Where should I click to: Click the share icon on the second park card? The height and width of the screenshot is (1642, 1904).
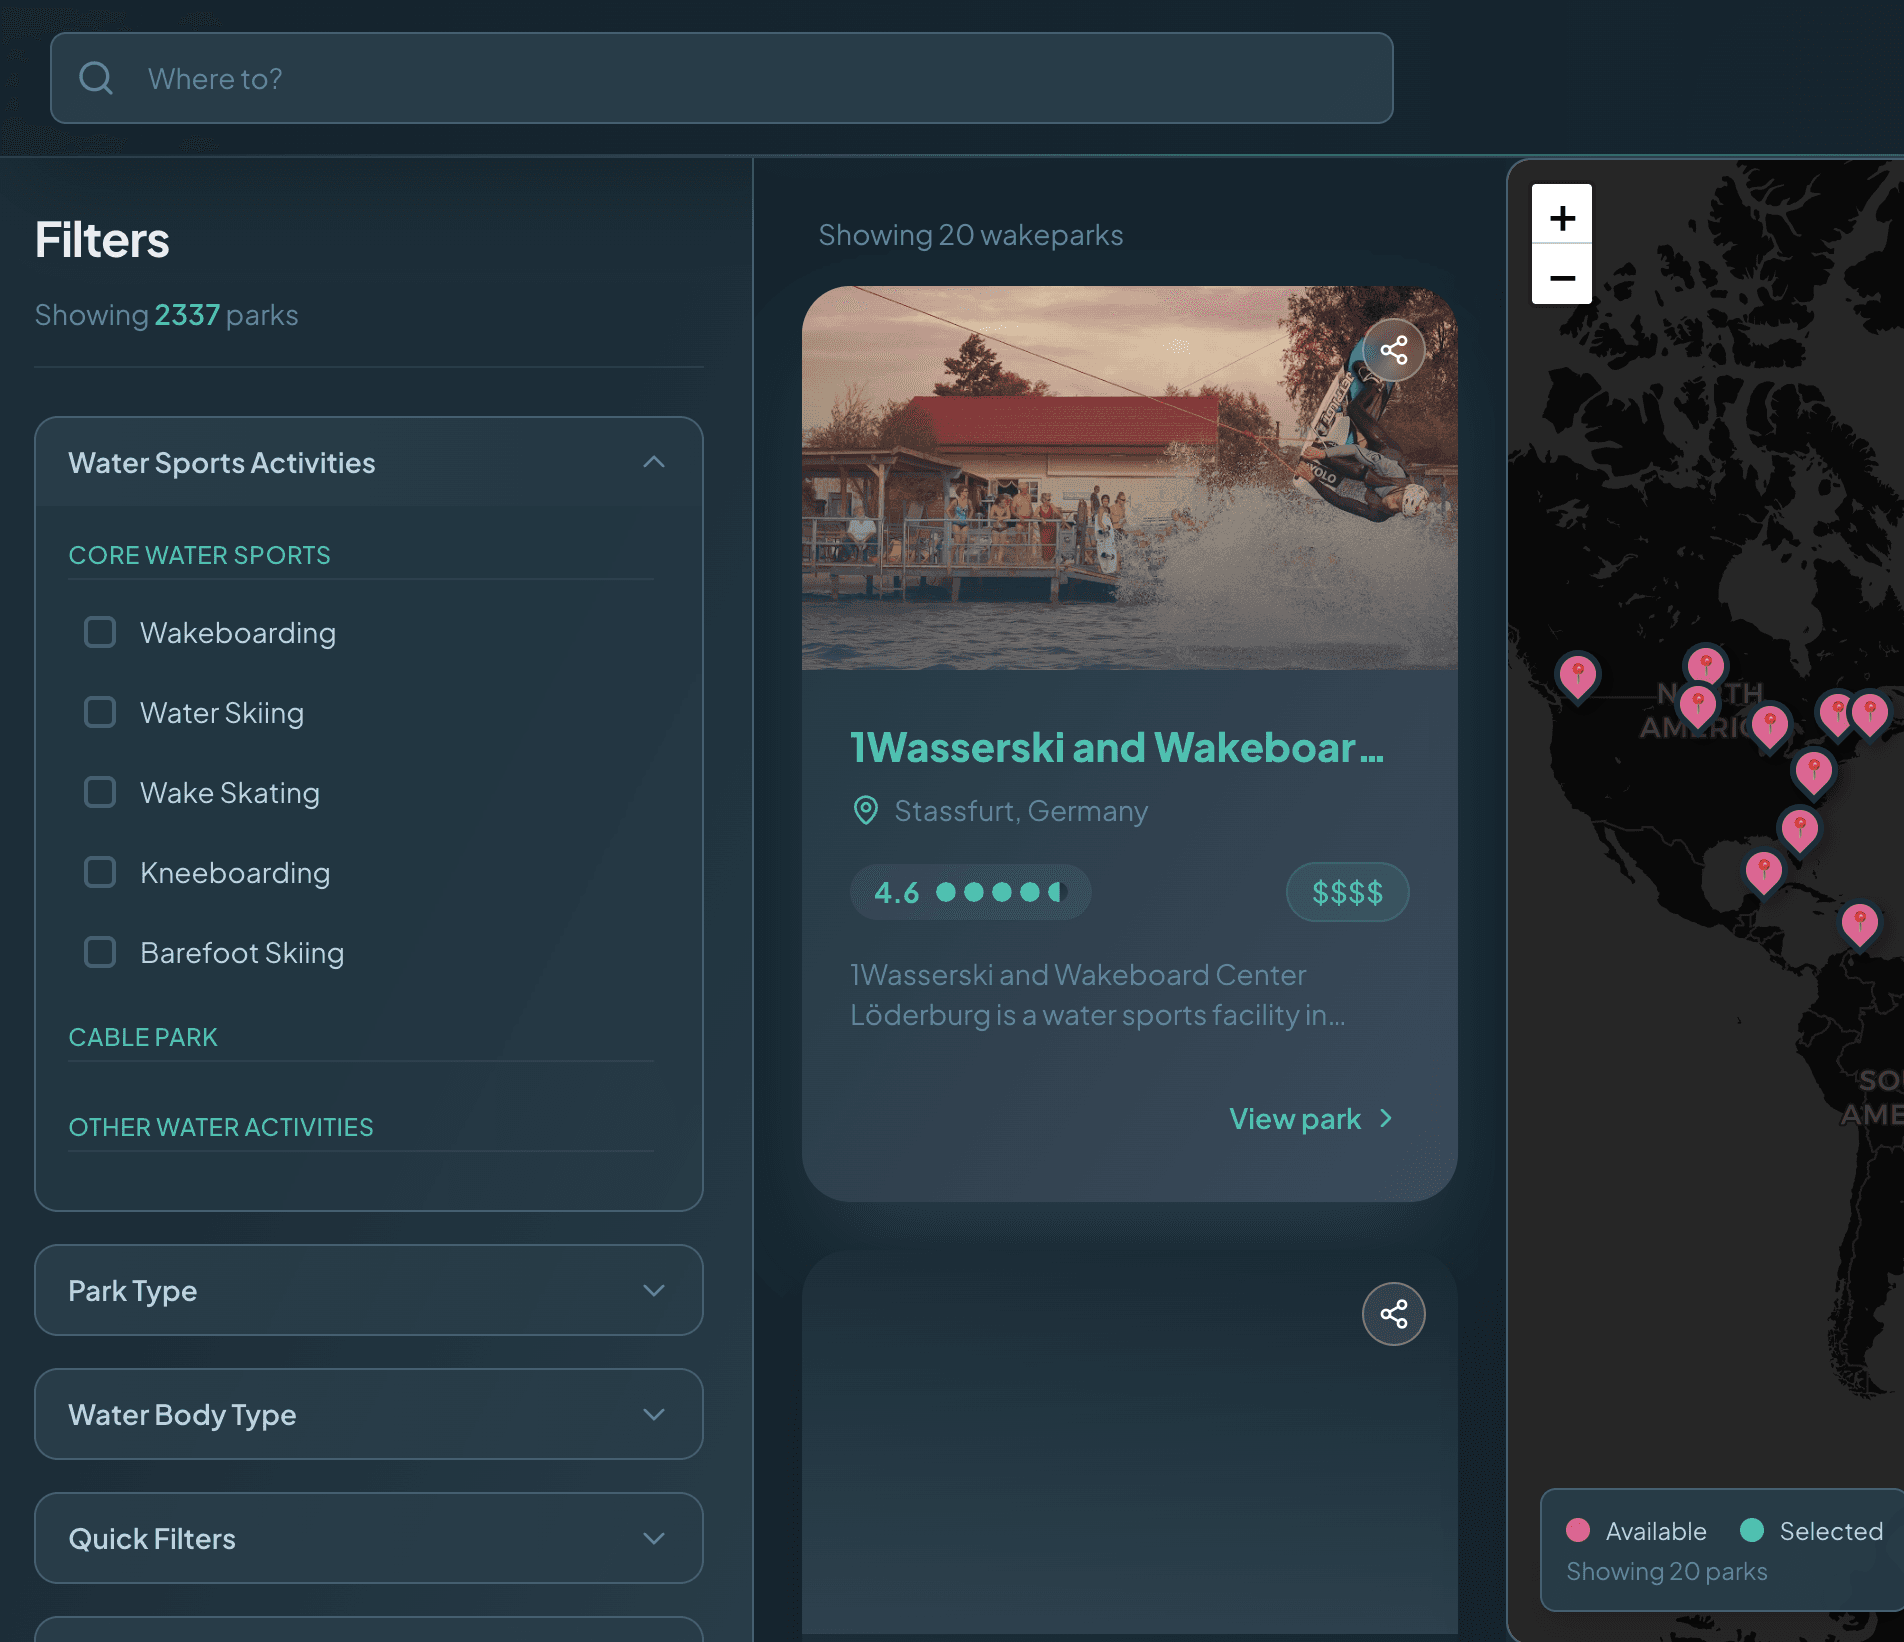[1393, 1313]
